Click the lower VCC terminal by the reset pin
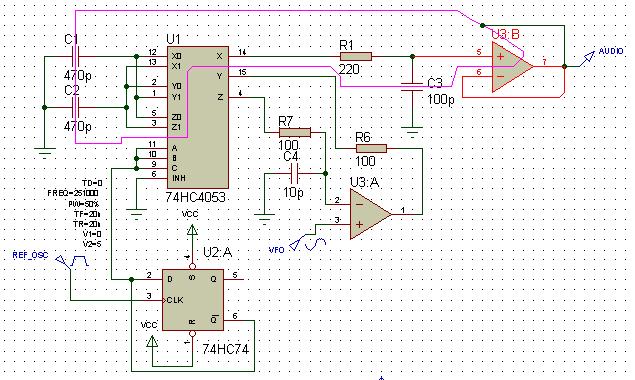635x380 pixels. [152, 341]
